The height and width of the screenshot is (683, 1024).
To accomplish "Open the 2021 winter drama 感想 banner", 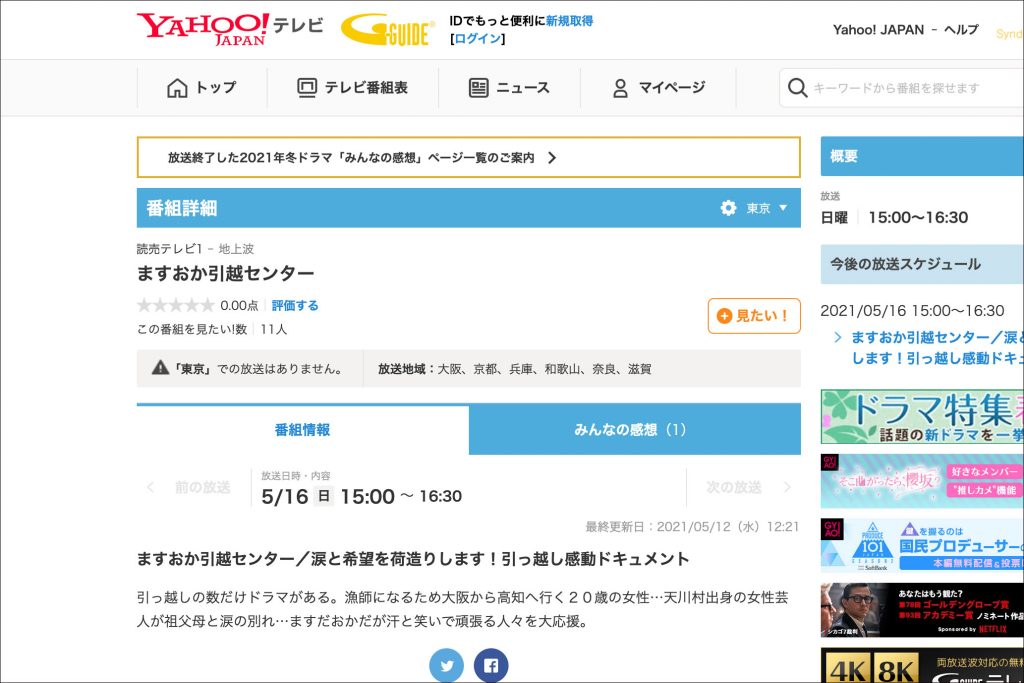I will 468,158.
